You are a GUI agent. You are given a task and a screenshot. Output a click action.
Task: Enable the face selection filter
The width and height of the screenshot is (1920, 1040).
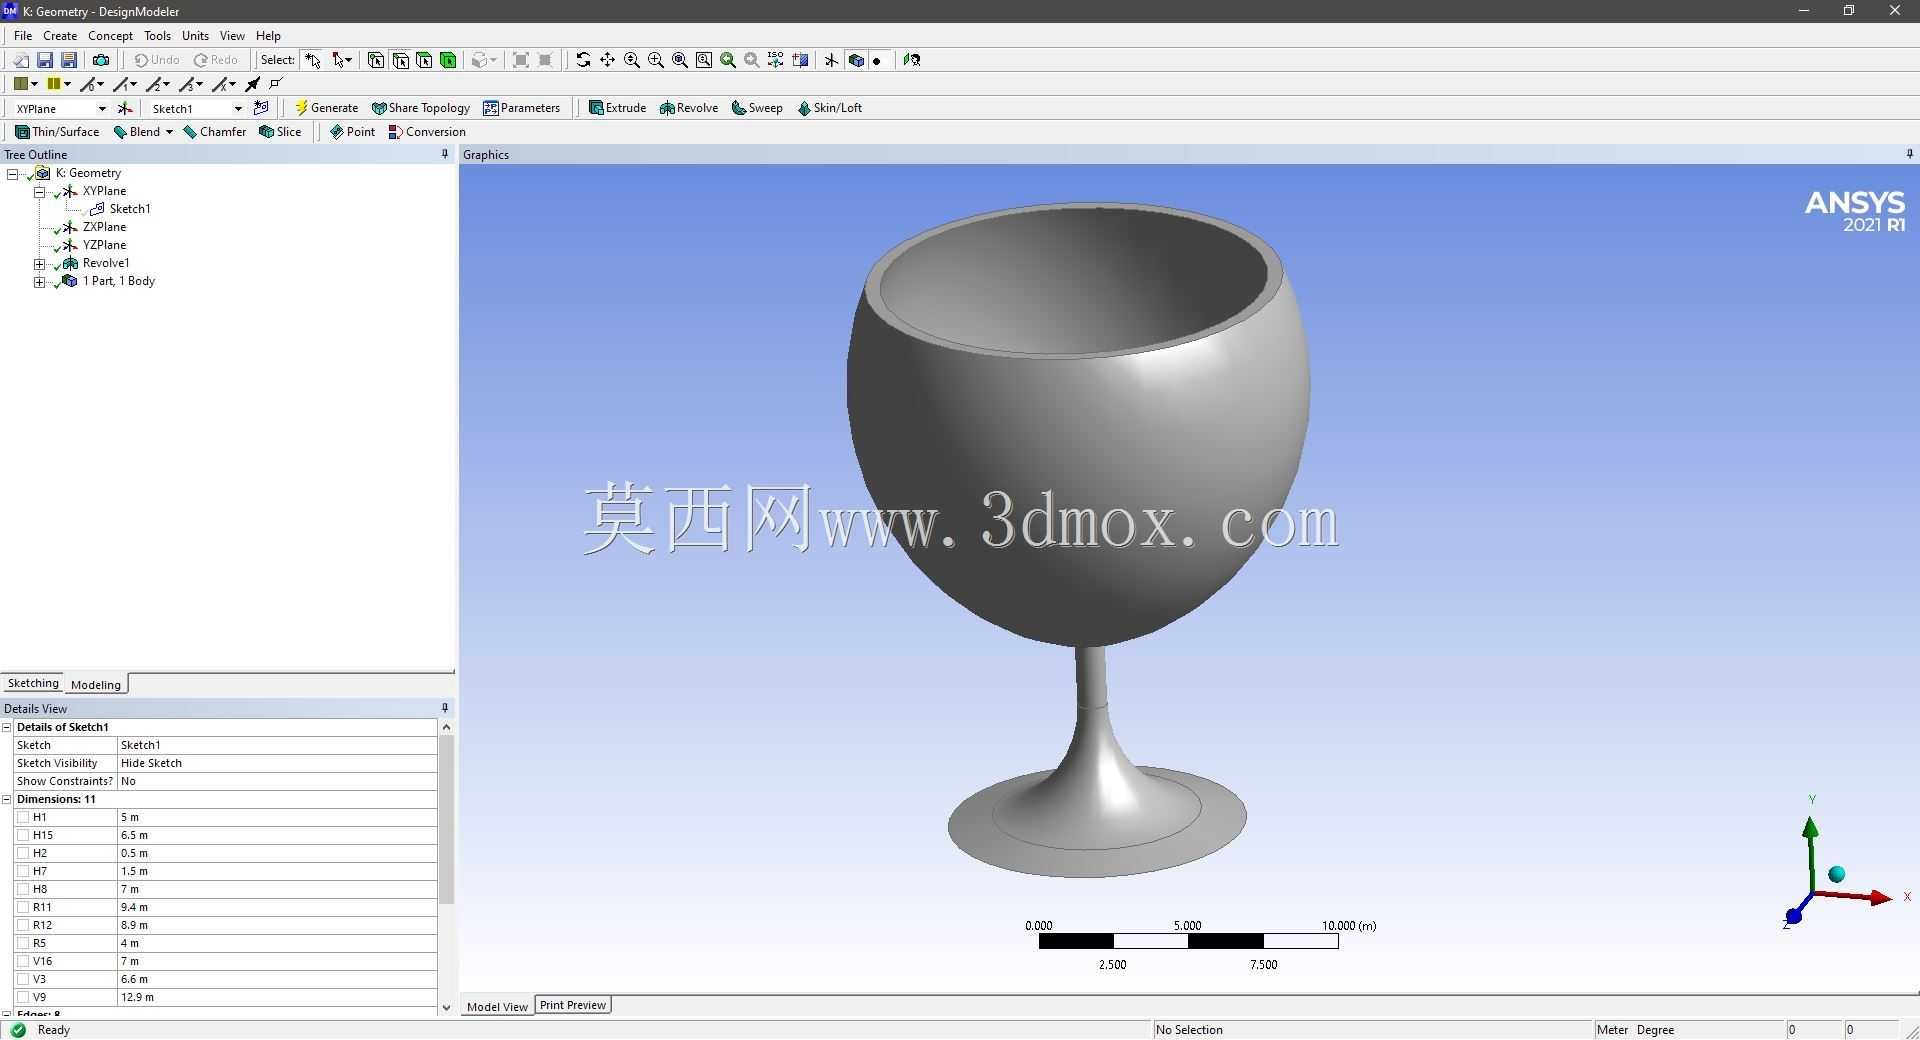coord(424,60)
